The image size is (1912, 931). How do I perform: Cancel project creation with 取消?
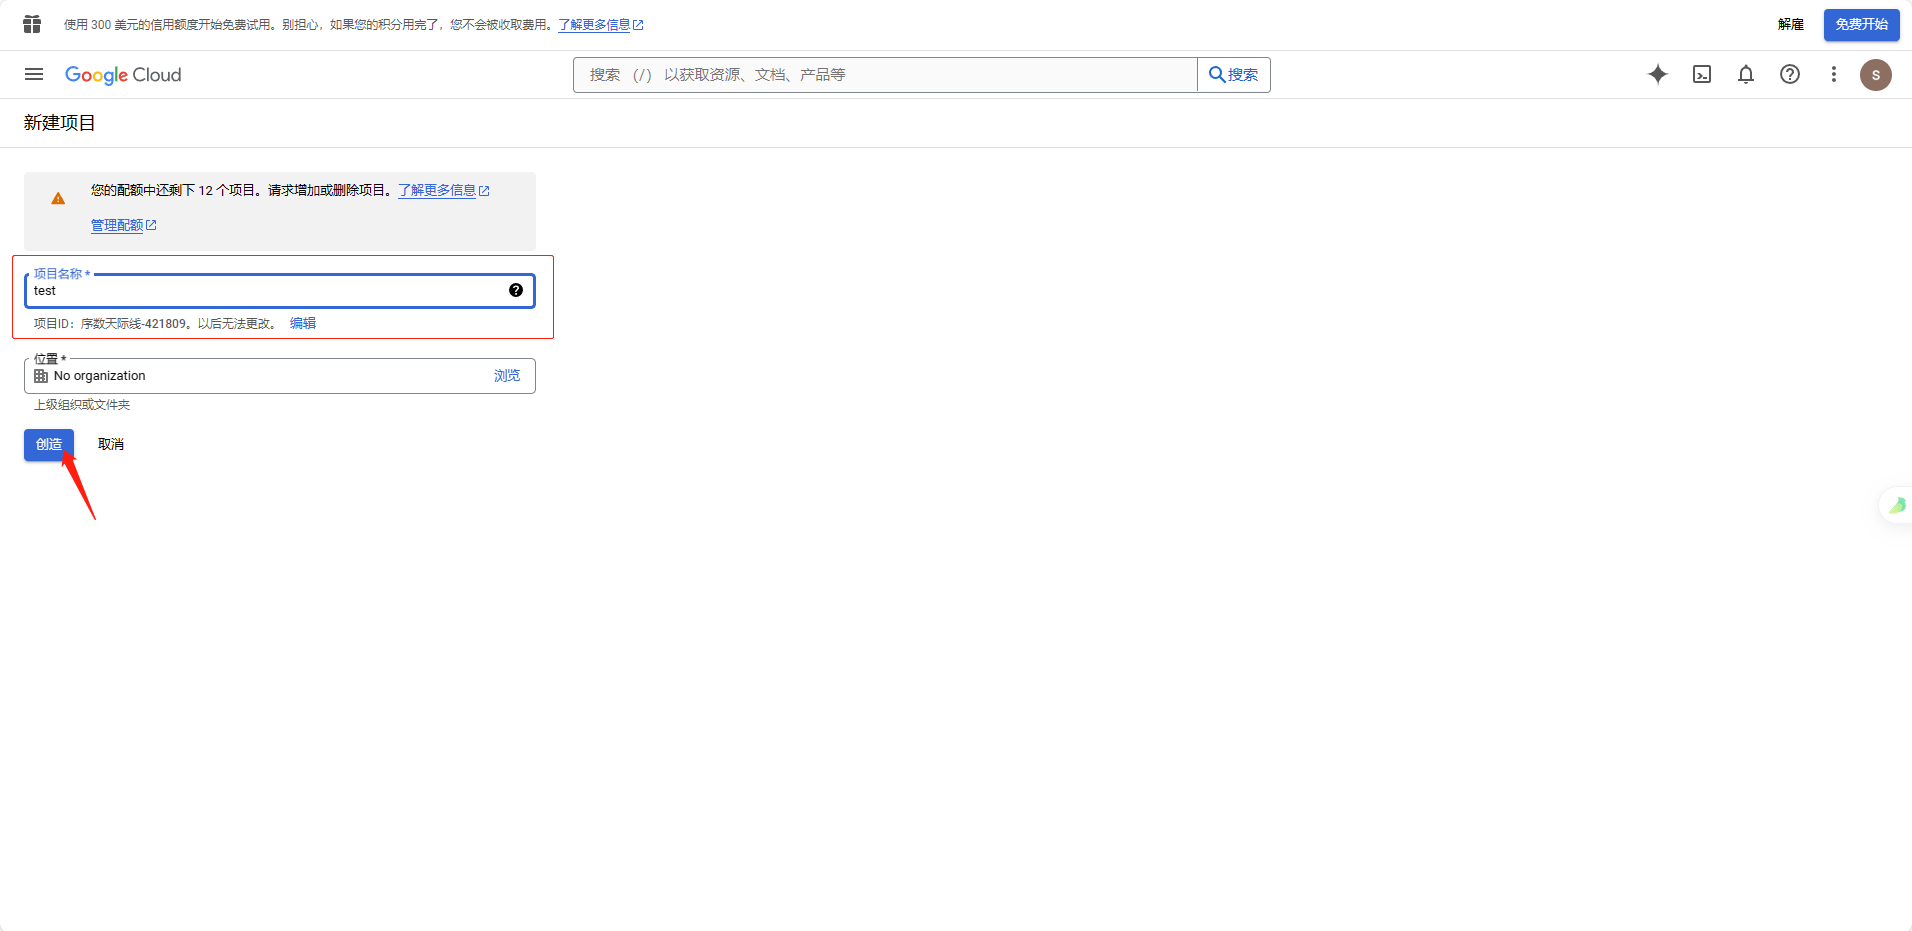click(x=111, y=445)
